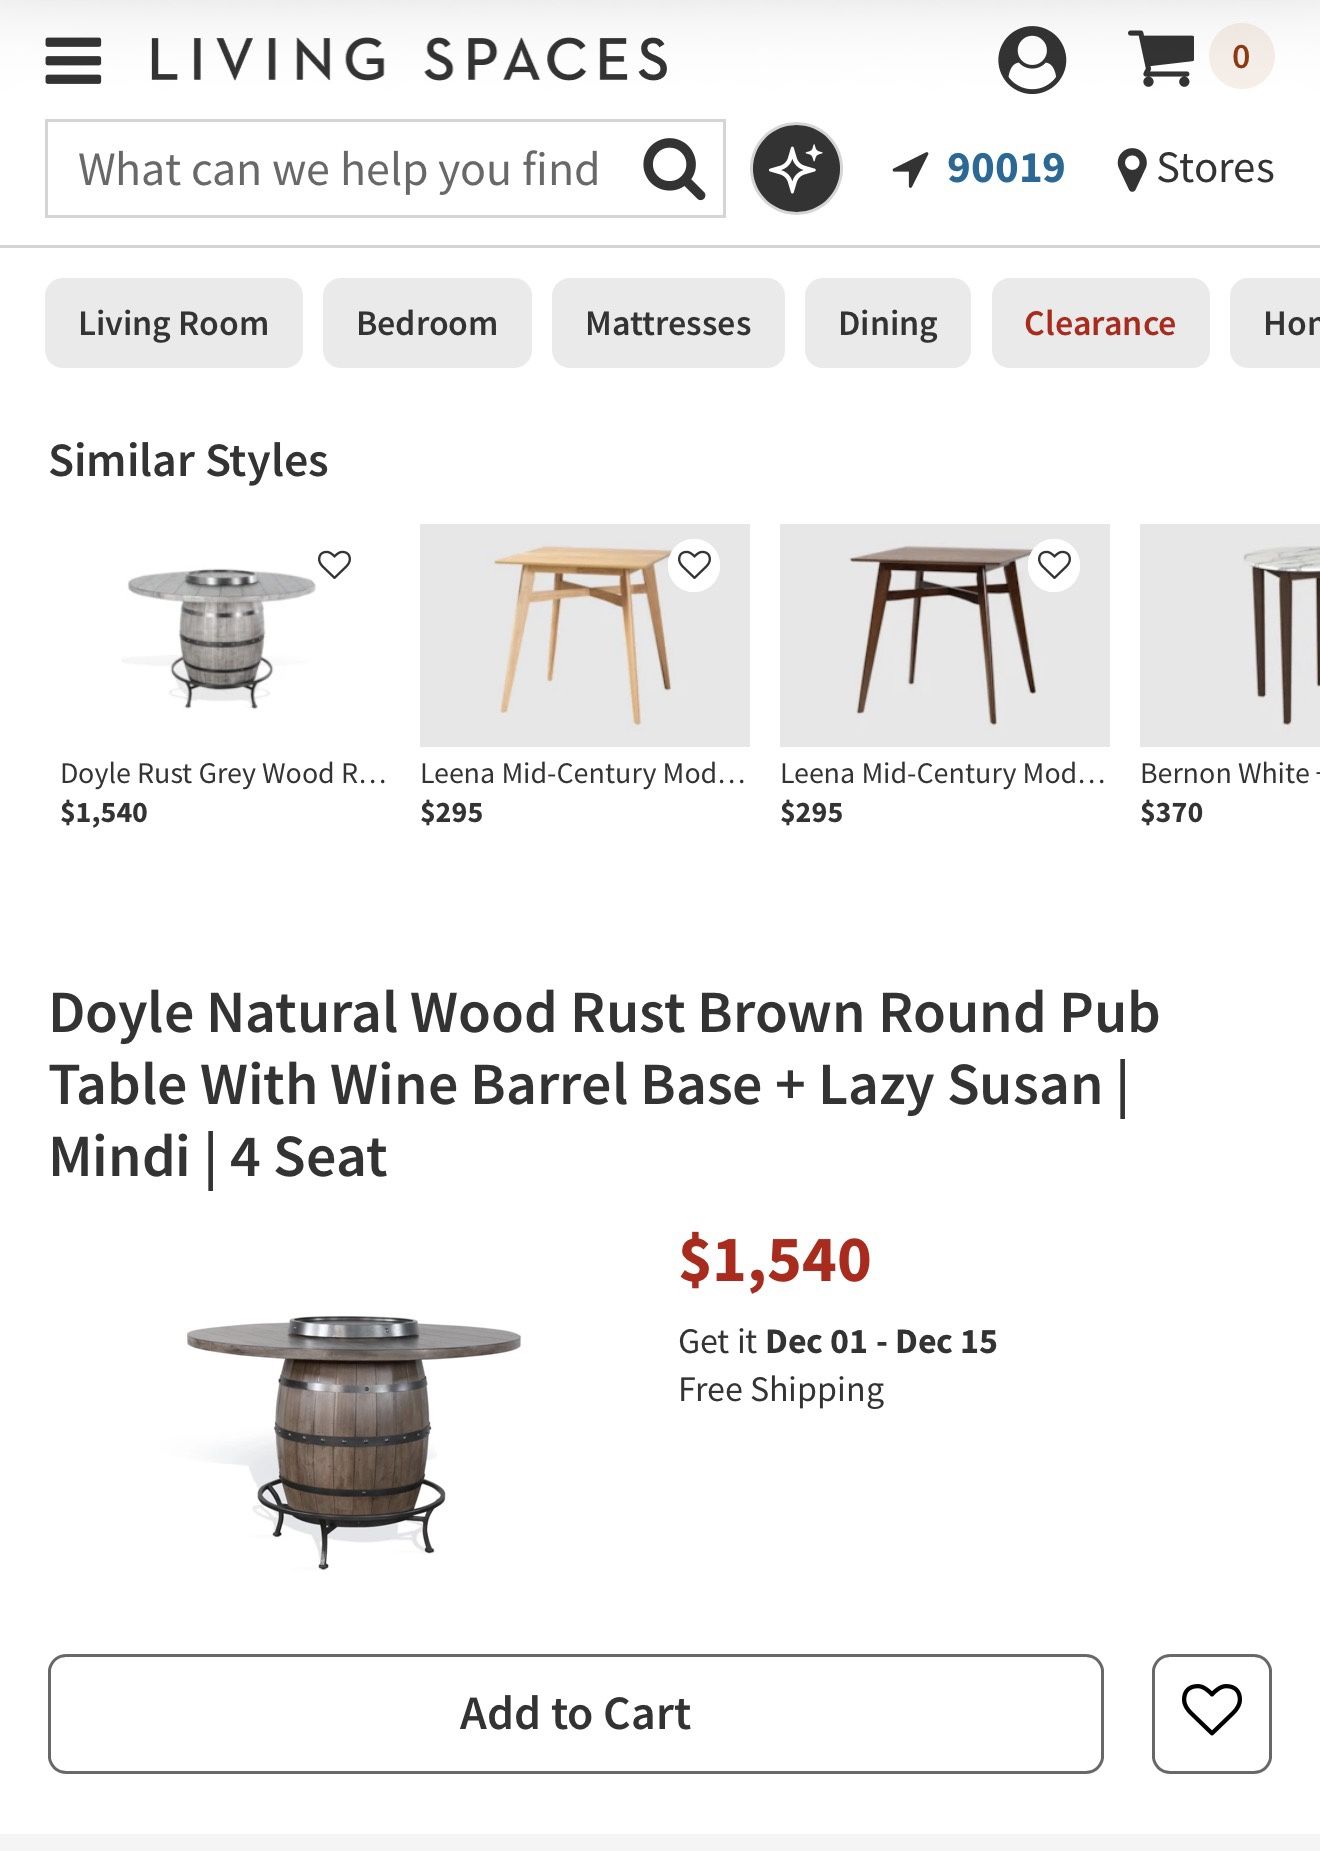Focus the product search field

click(338, 169)
